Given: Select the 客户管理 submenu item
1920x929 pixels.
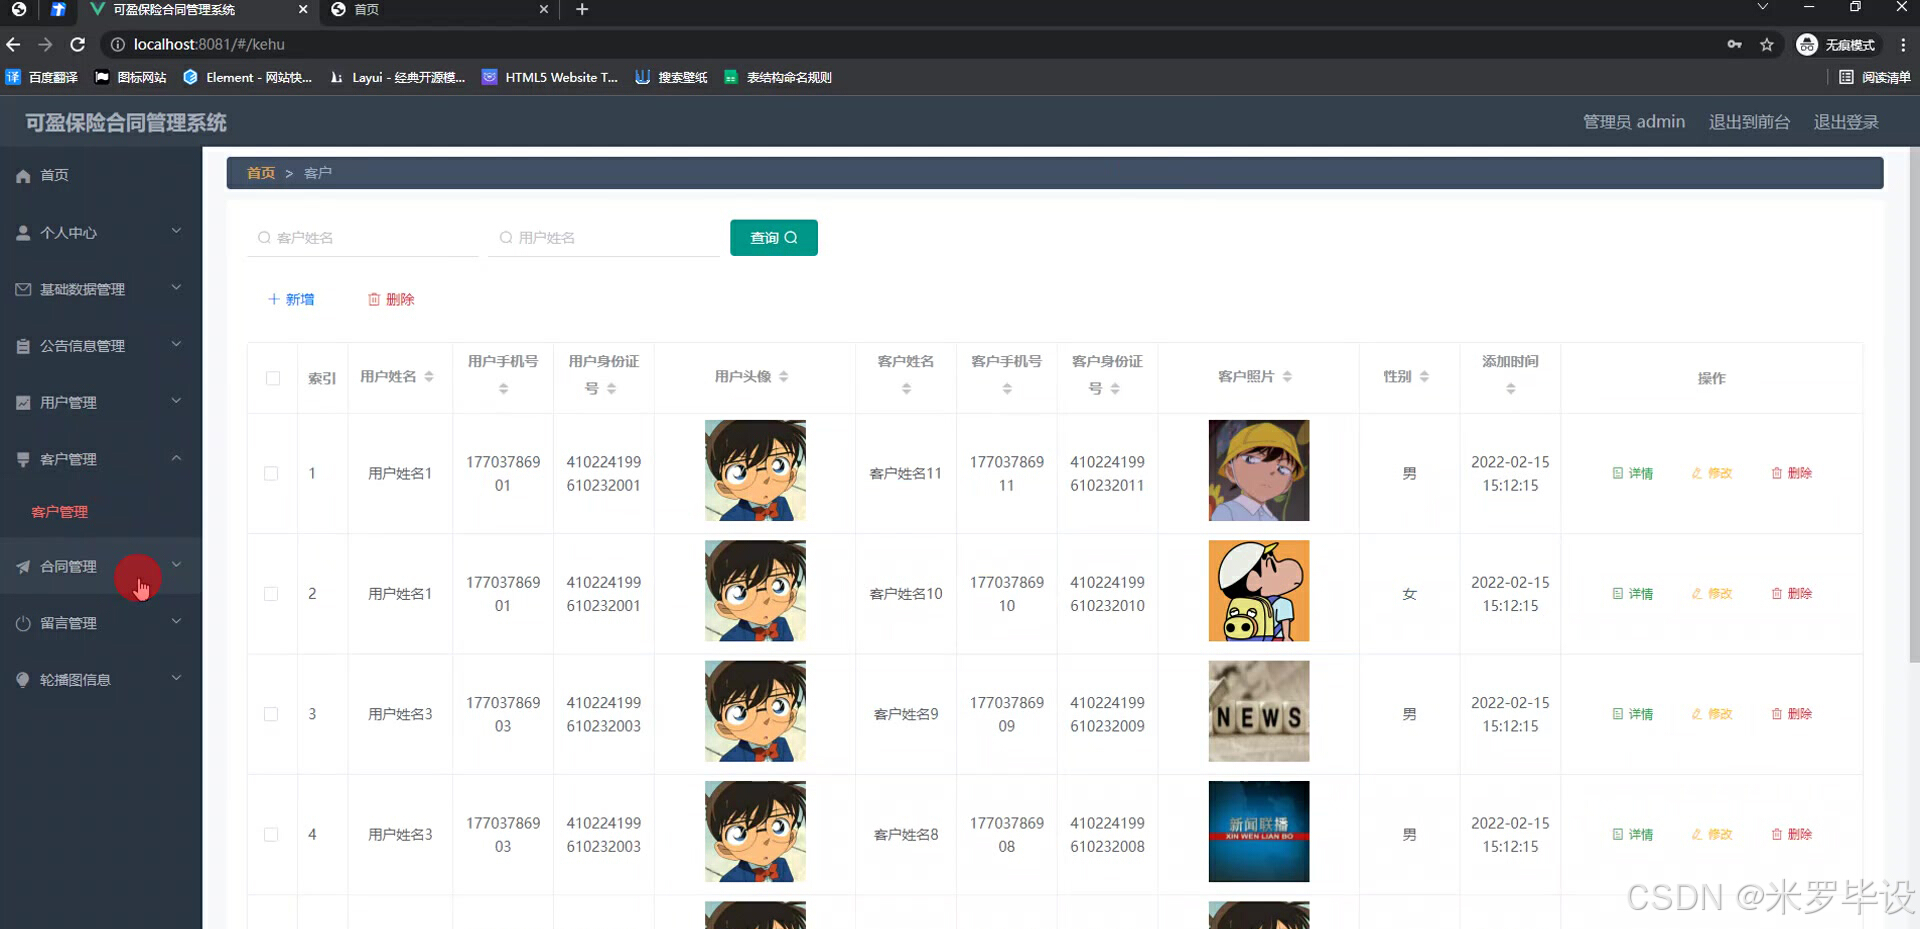Looking at the screenshot, I should 60,512.
